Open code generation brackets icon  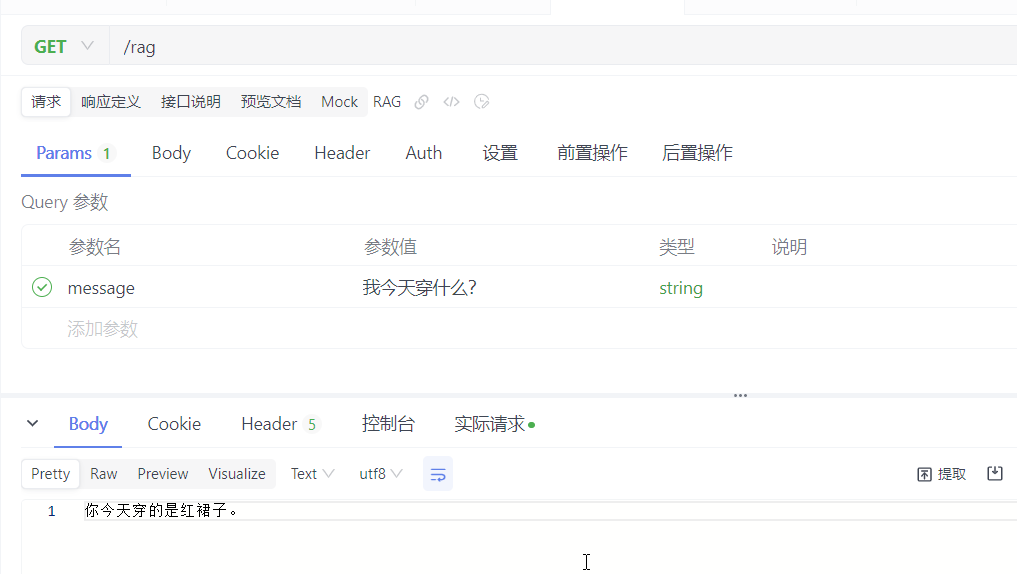click(x=451, y=102)
